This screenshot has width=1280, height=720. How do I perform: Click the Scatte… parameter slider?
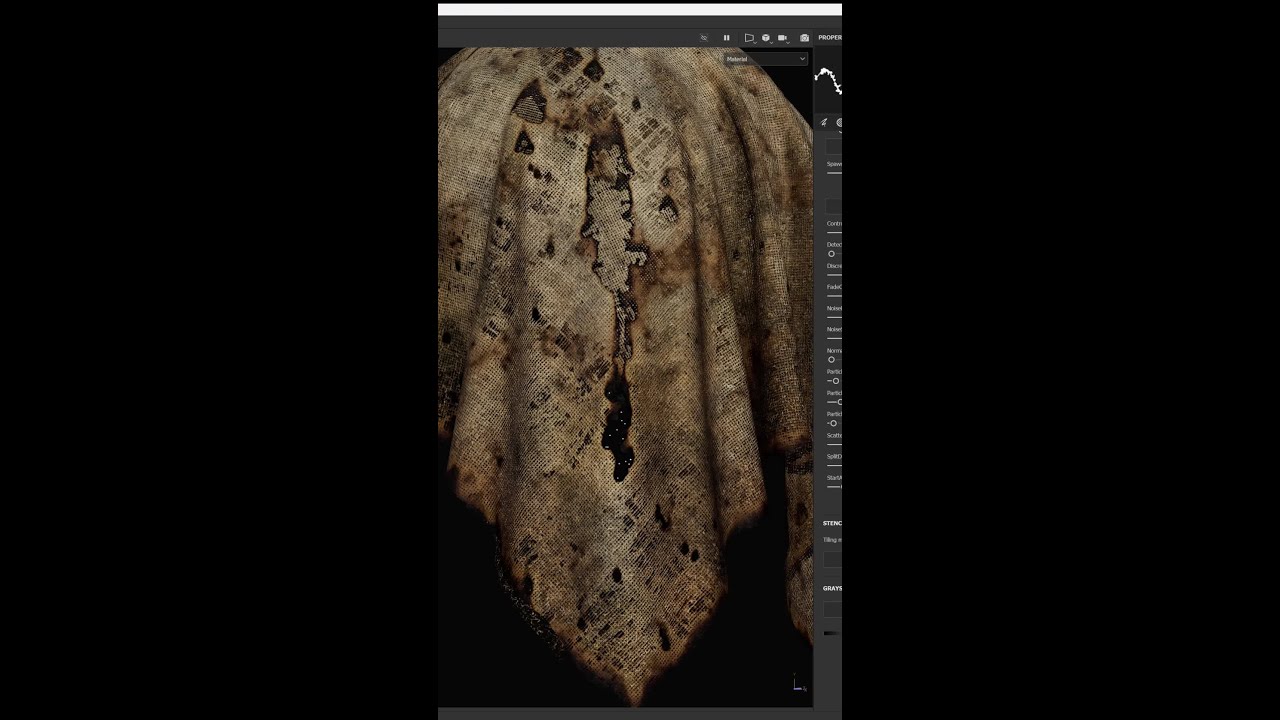[834, 444]
